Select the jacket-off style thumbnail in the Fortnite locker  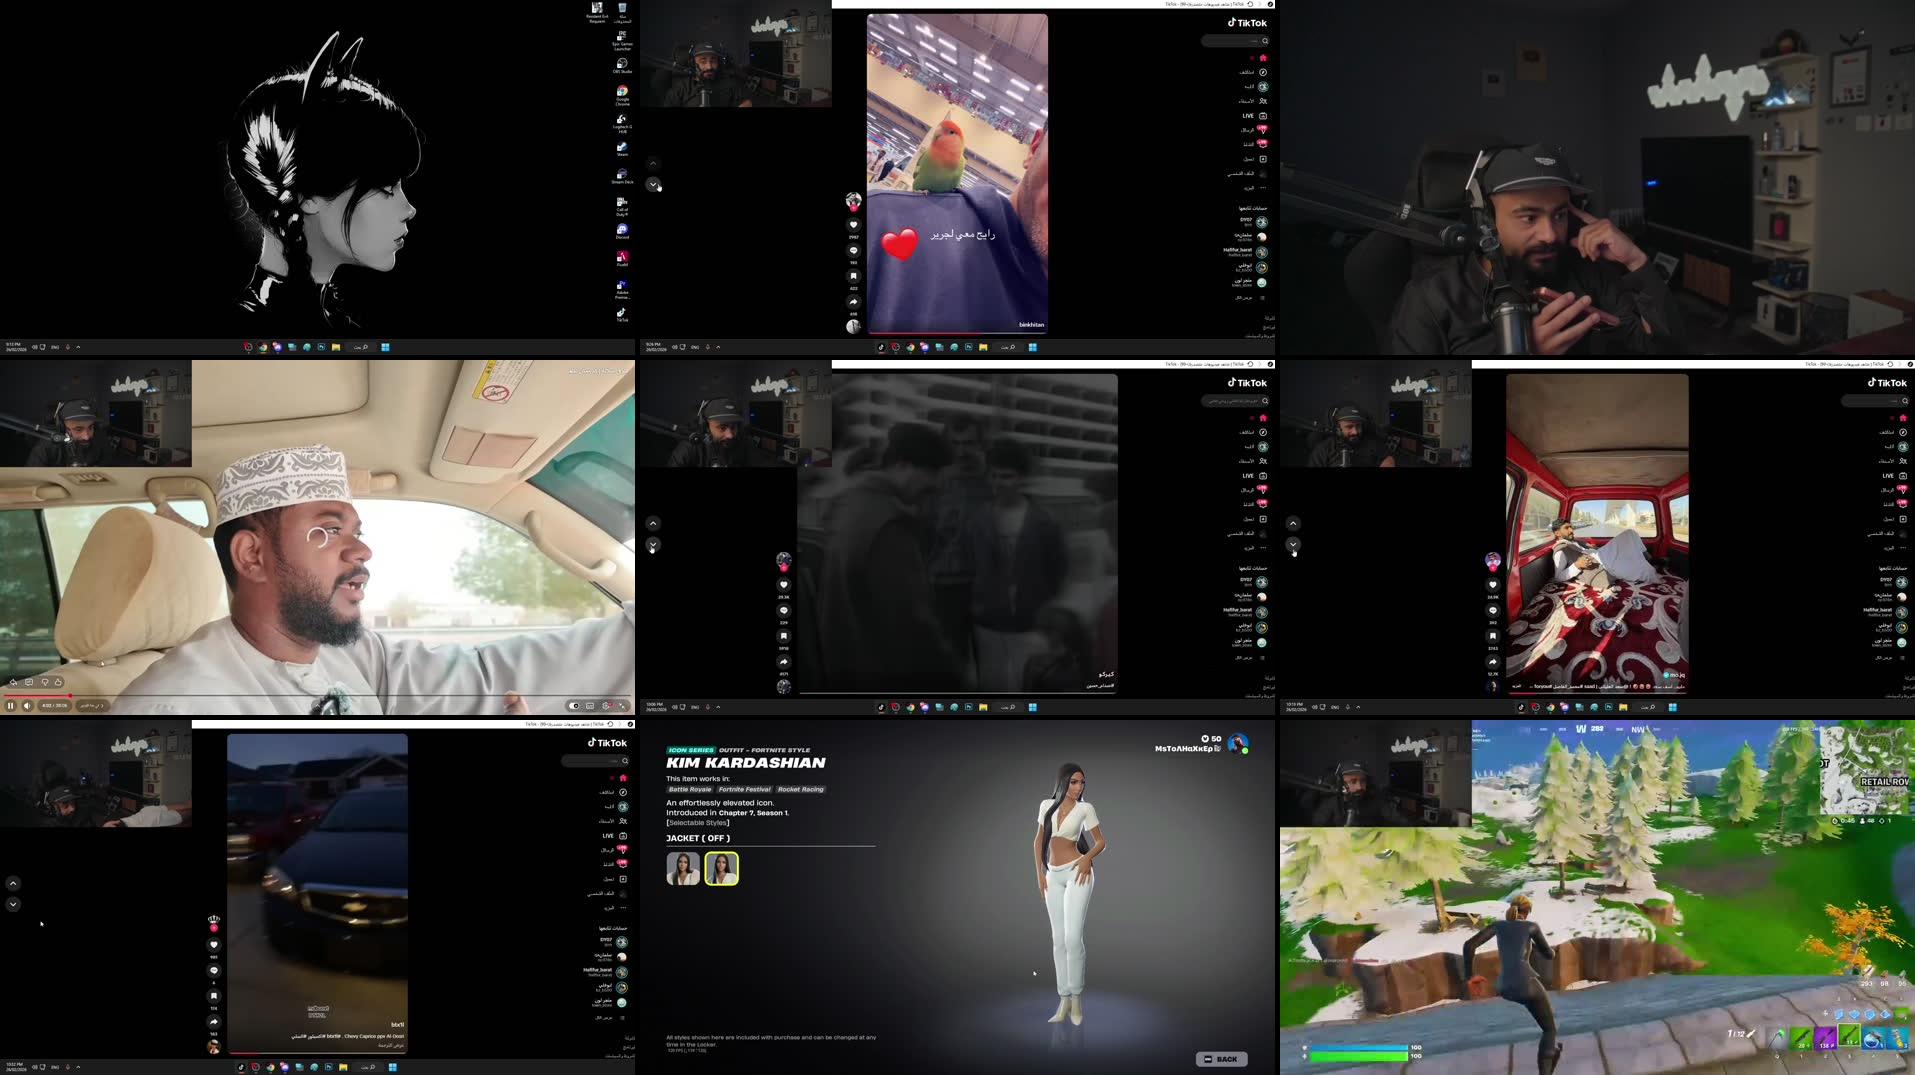pyautogui.click(x=722, y=868)
